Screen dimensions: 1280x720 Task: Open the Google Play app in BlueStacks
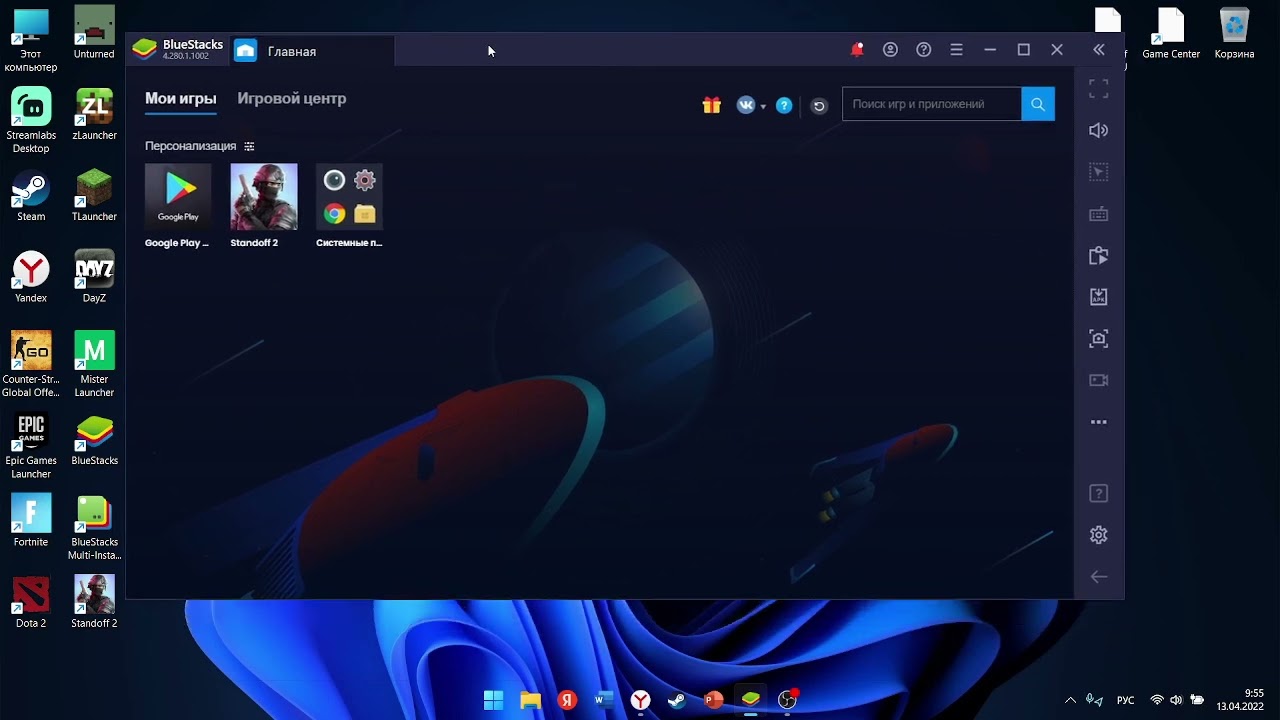(x=178, y=197)
